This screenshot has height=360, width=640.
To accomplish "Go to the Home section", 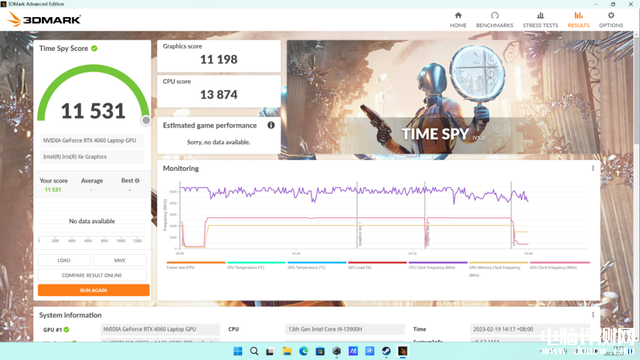I will click(x=458, y=20).
